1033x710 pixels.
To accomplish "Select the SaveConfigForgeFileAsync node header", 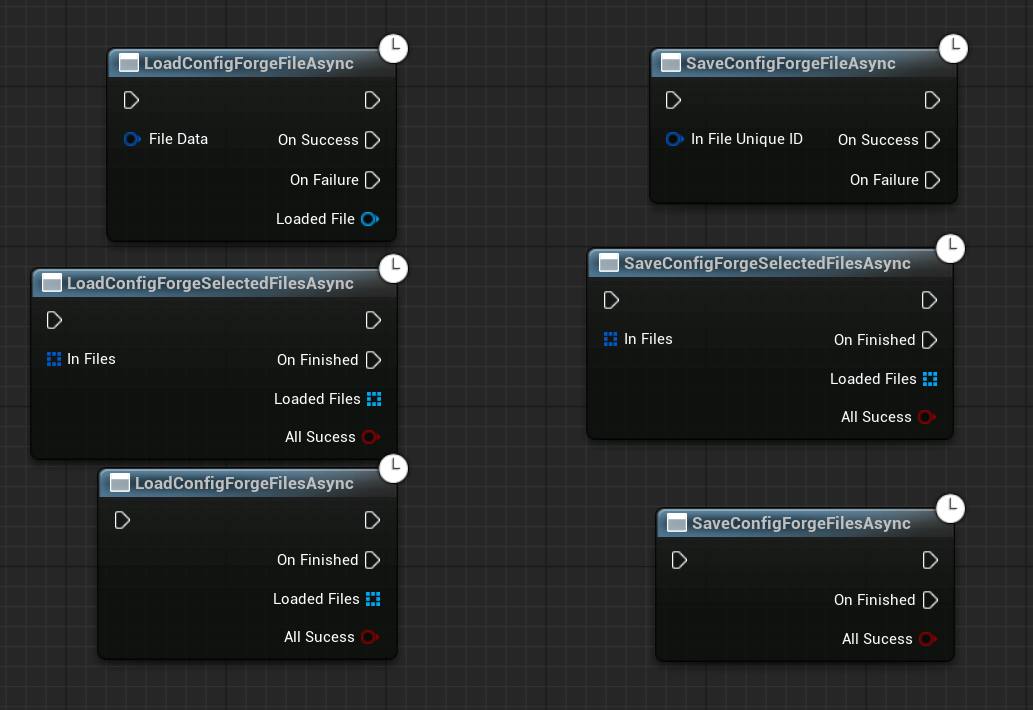I will (790, 63).
